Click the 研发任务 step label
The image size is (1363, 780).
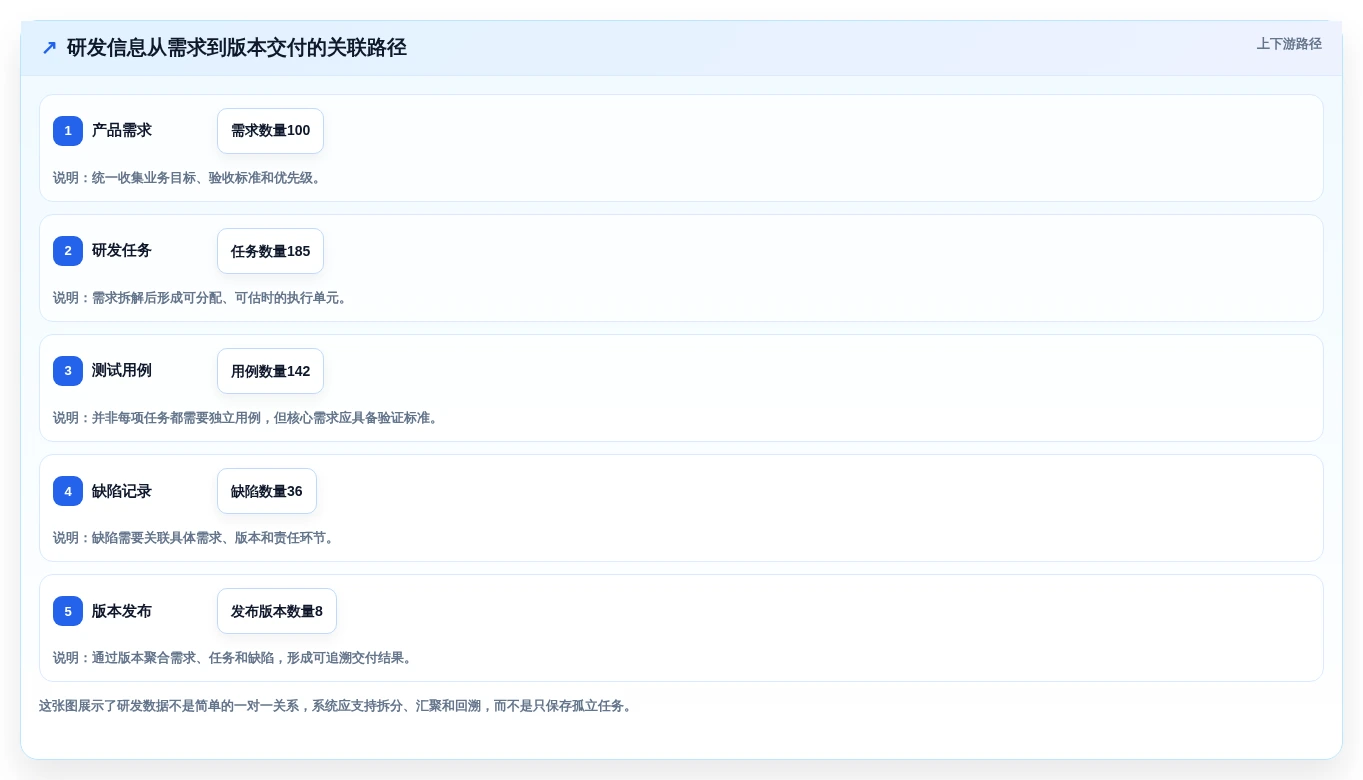[x=122, y=251]
